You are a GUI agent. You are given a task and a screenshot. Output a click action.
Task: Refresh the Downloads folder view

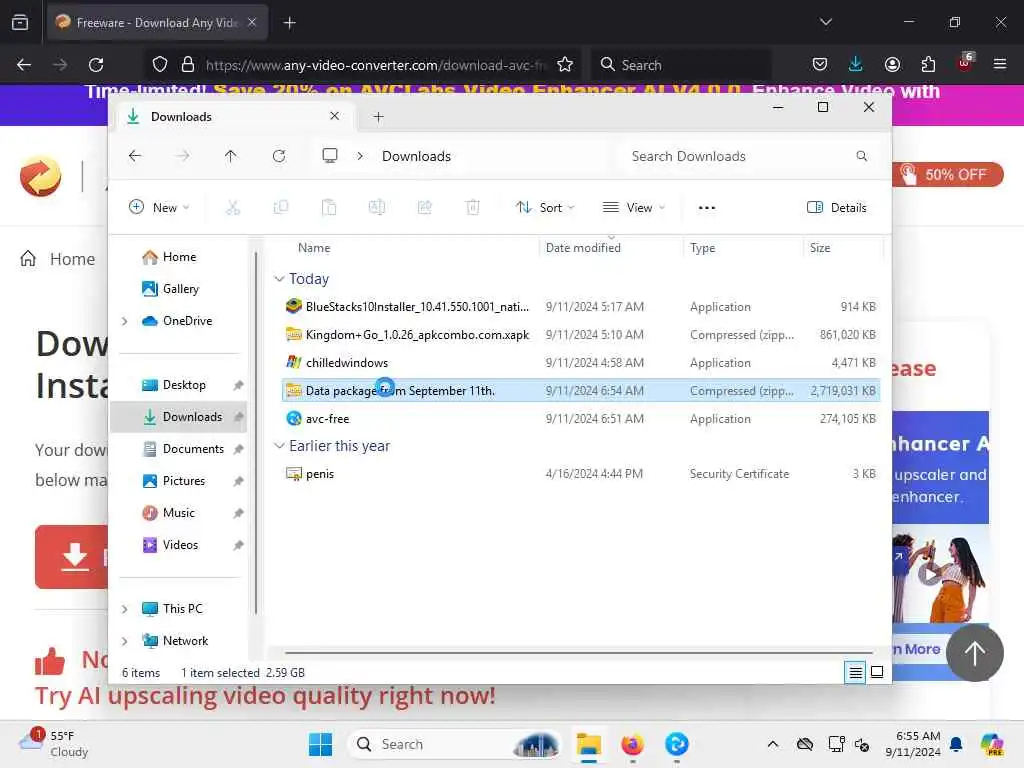(x=279, y=156)
